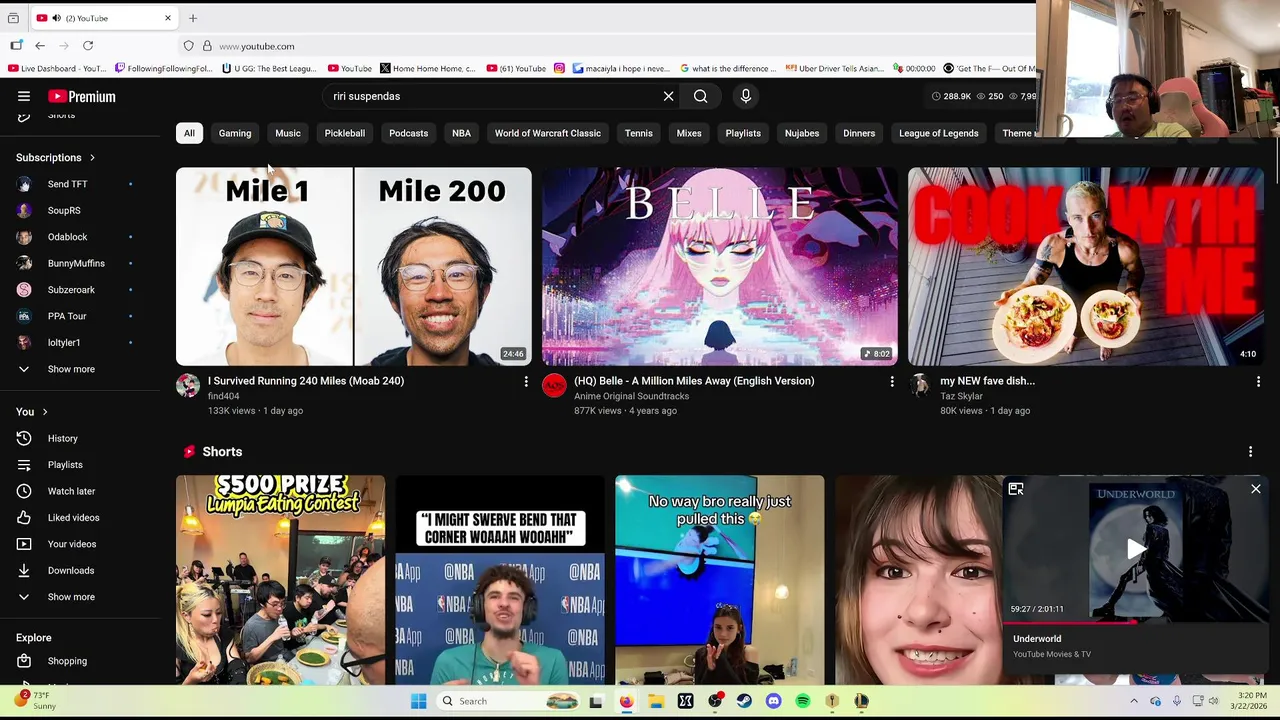The image size is (1280, 720).
Task: Select the Pickleball filter chip
Action: (345, 133)
